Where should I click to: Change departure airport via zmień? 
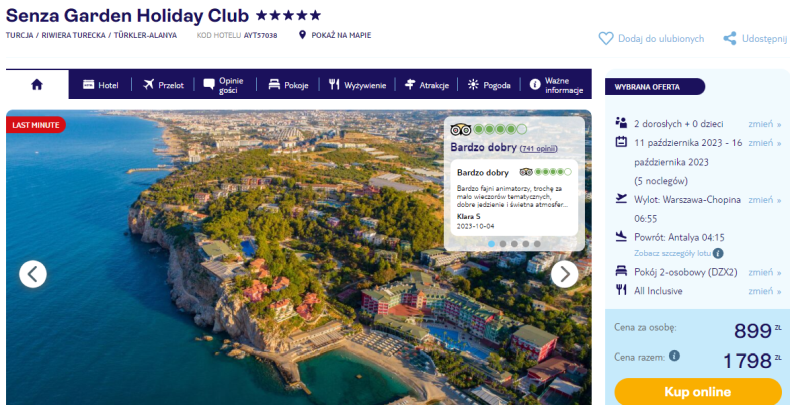(x=764, y=199)
